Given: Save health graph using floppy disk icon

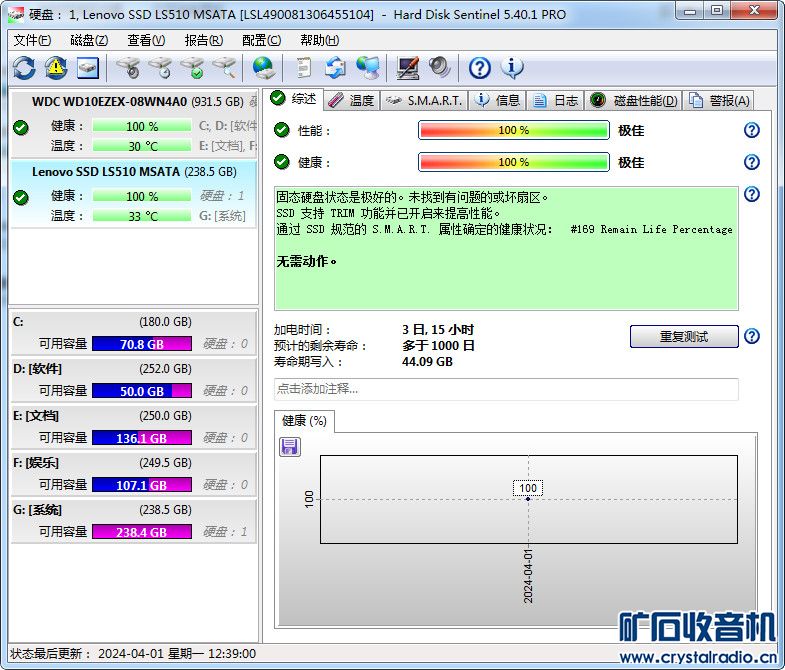Looking at the screenshot, I should click(290, 446).
